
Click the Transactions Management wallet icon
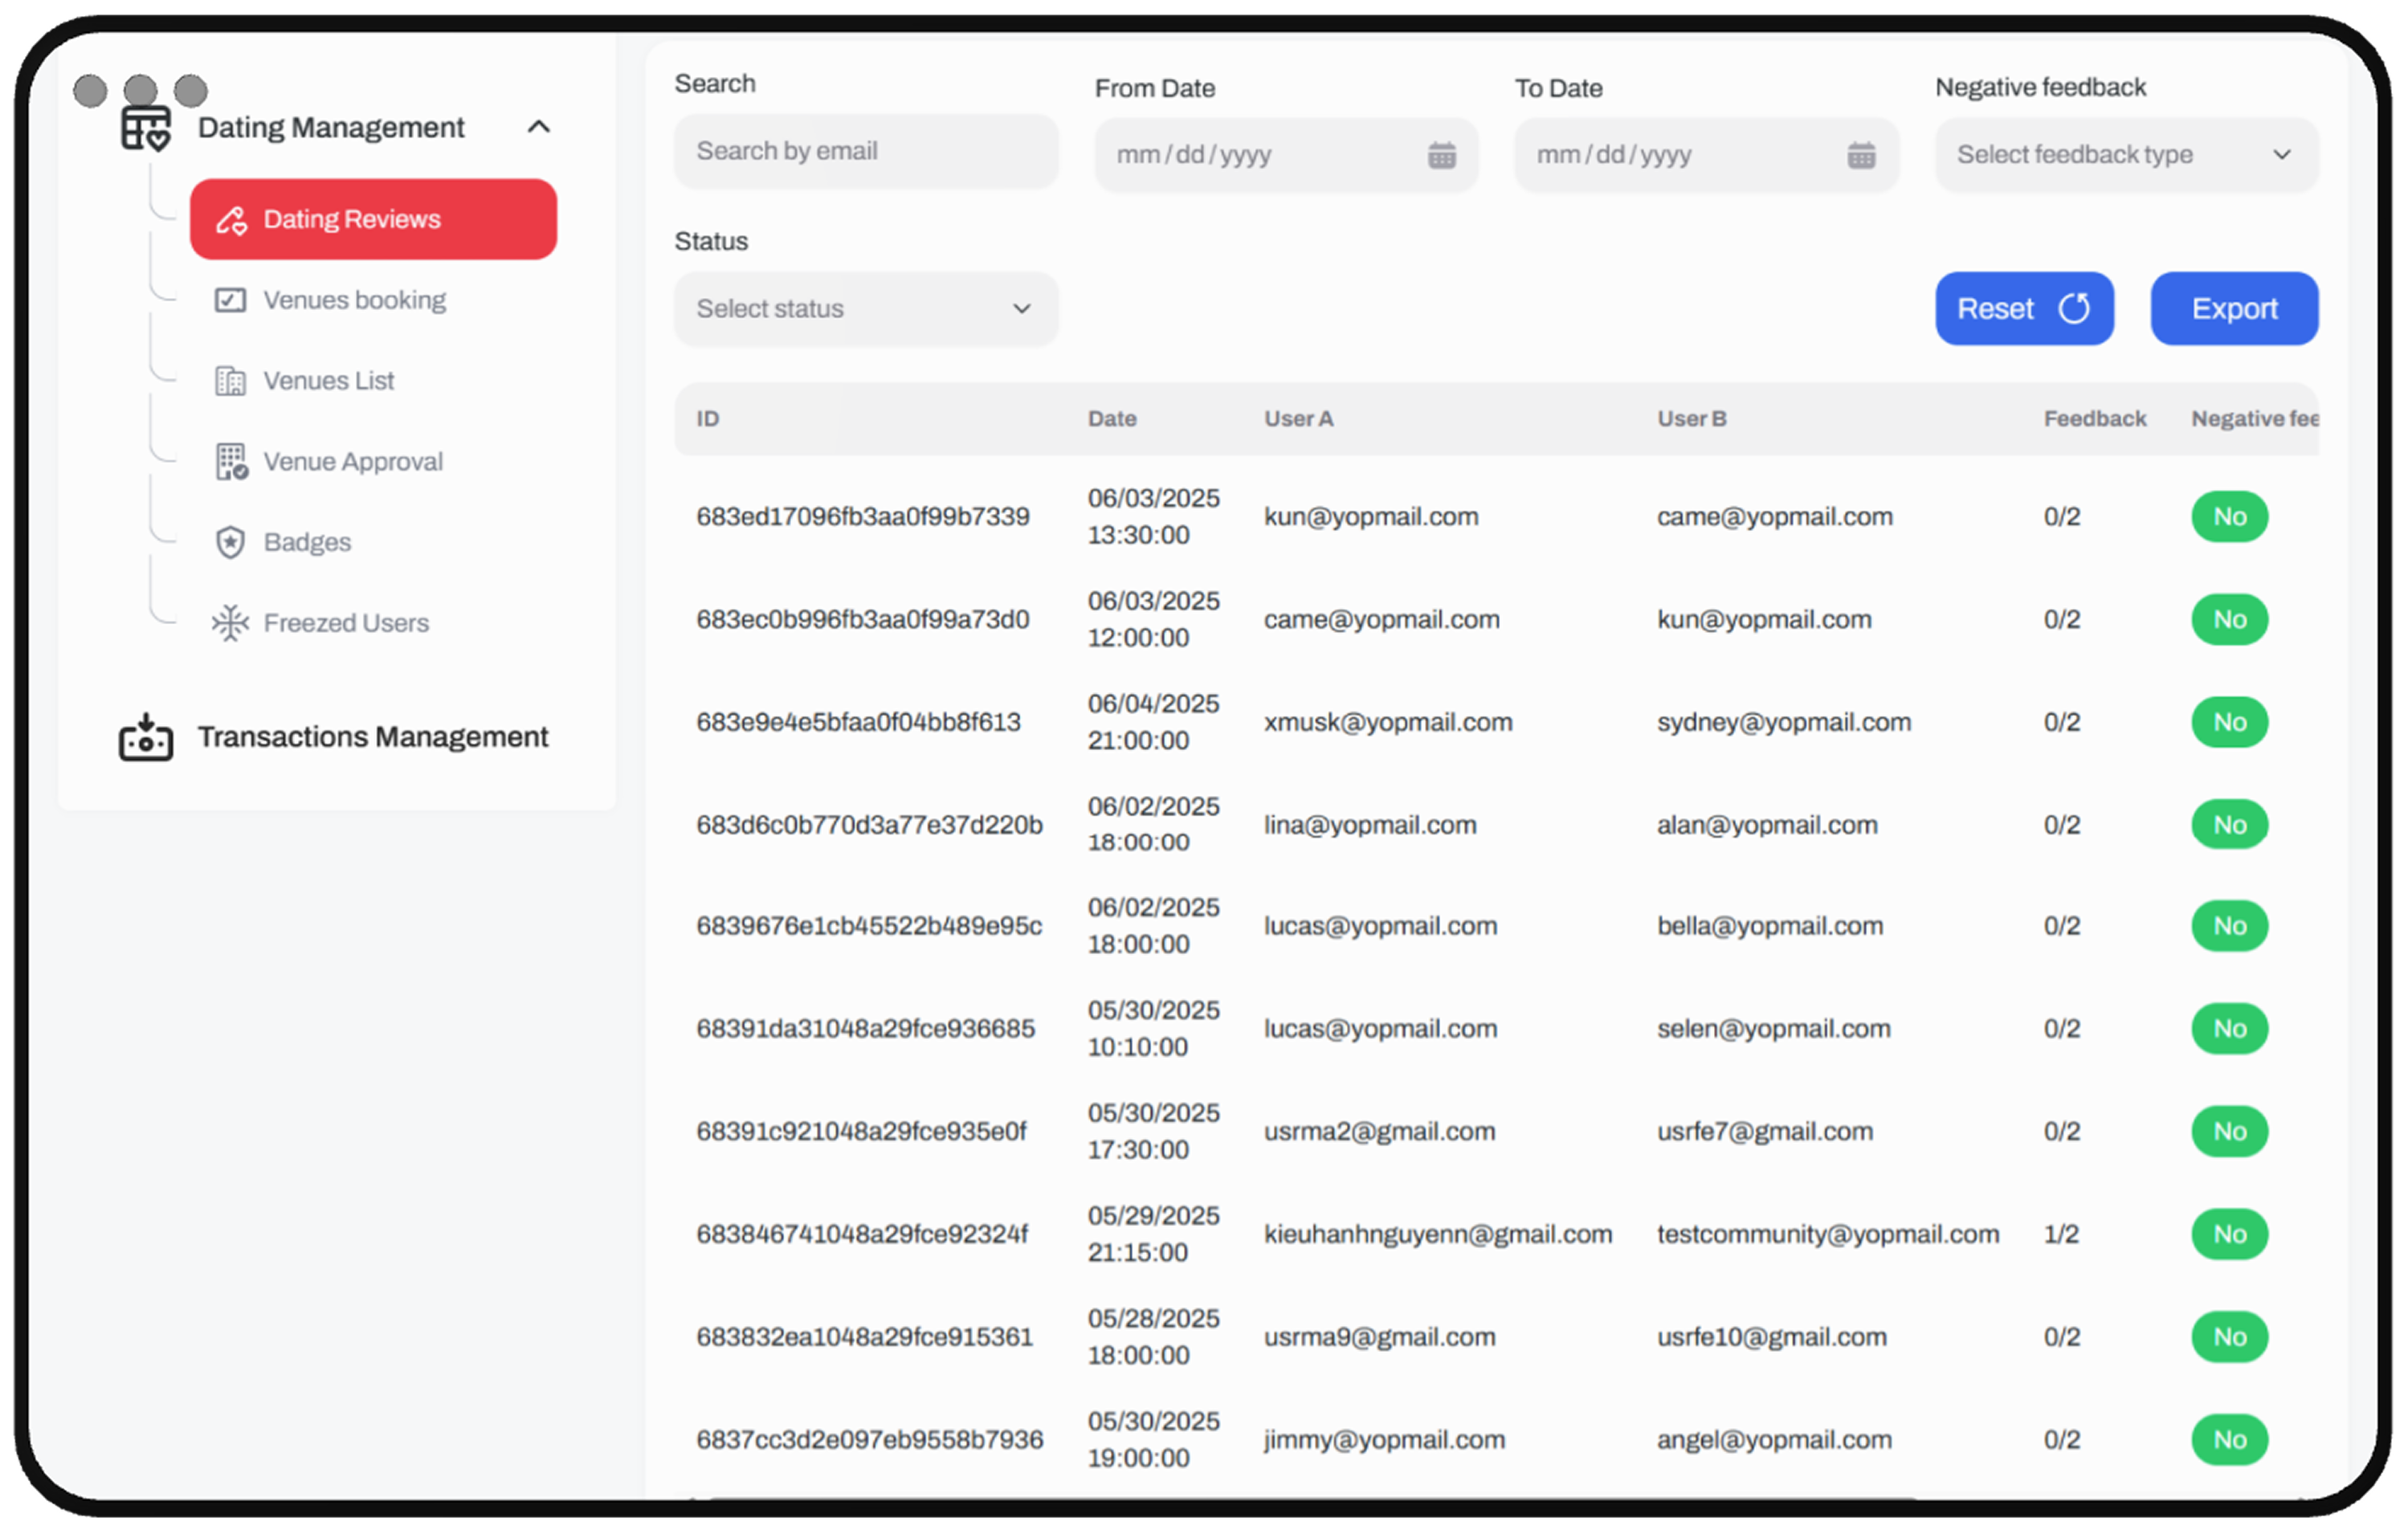pos(146,738)
